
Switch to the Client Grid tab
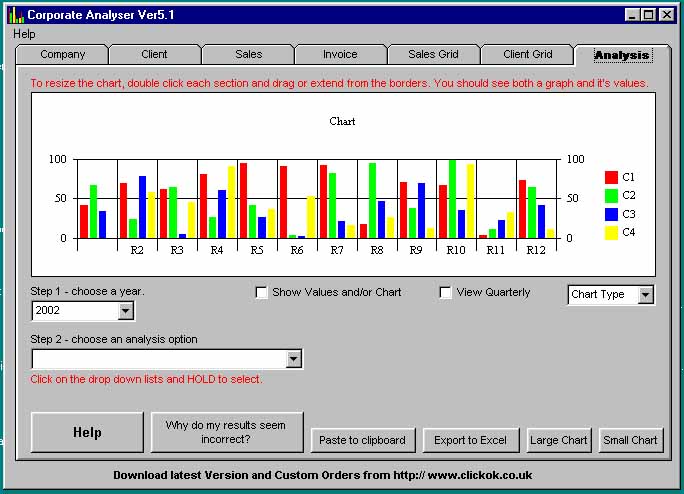(527, 55)
